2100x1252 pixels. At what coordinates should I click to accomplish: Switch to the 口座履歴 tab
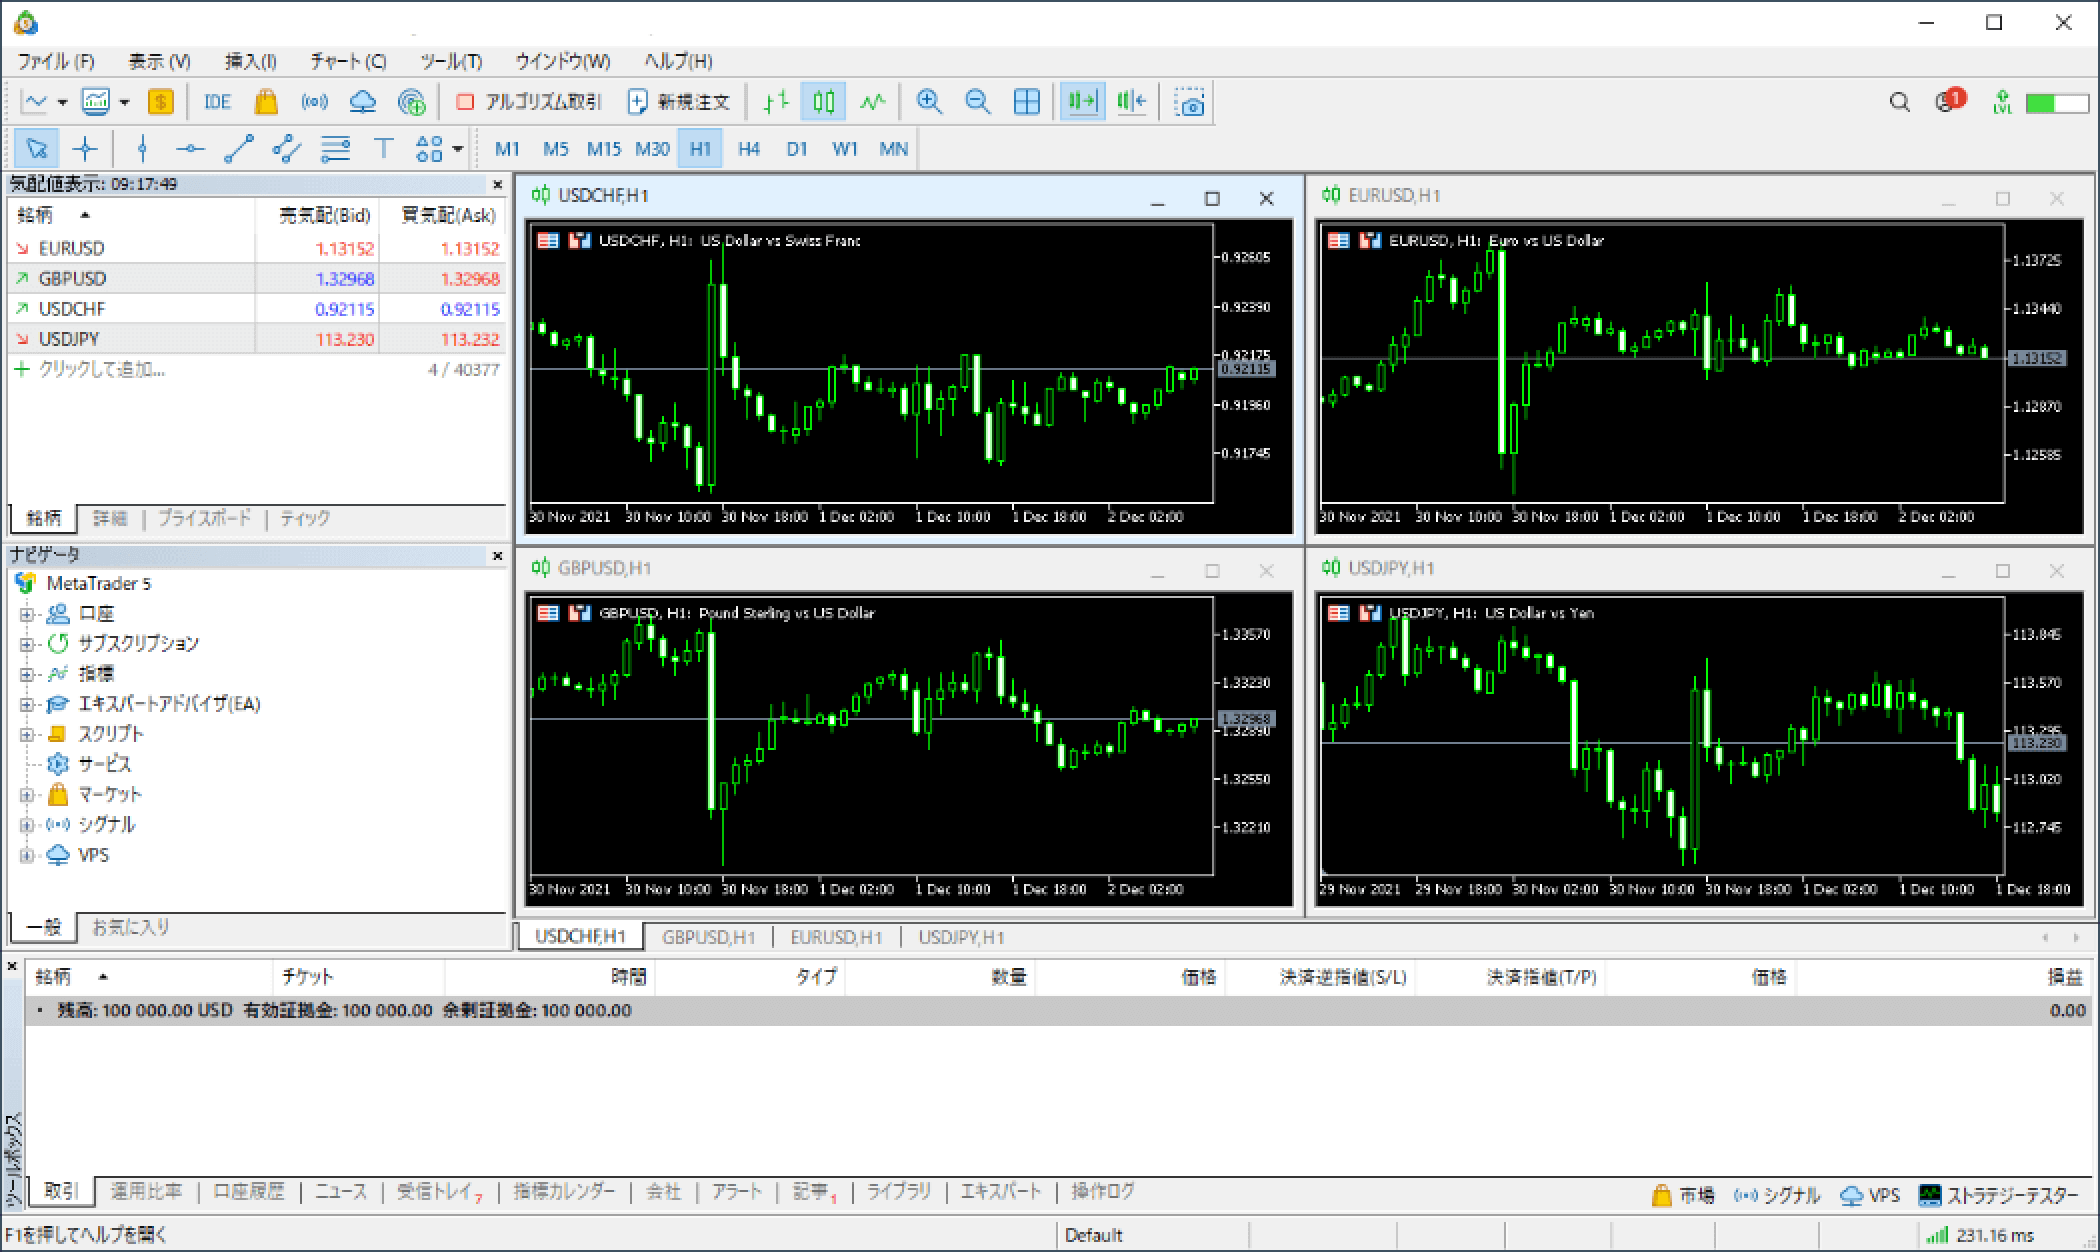[248, 1192]
